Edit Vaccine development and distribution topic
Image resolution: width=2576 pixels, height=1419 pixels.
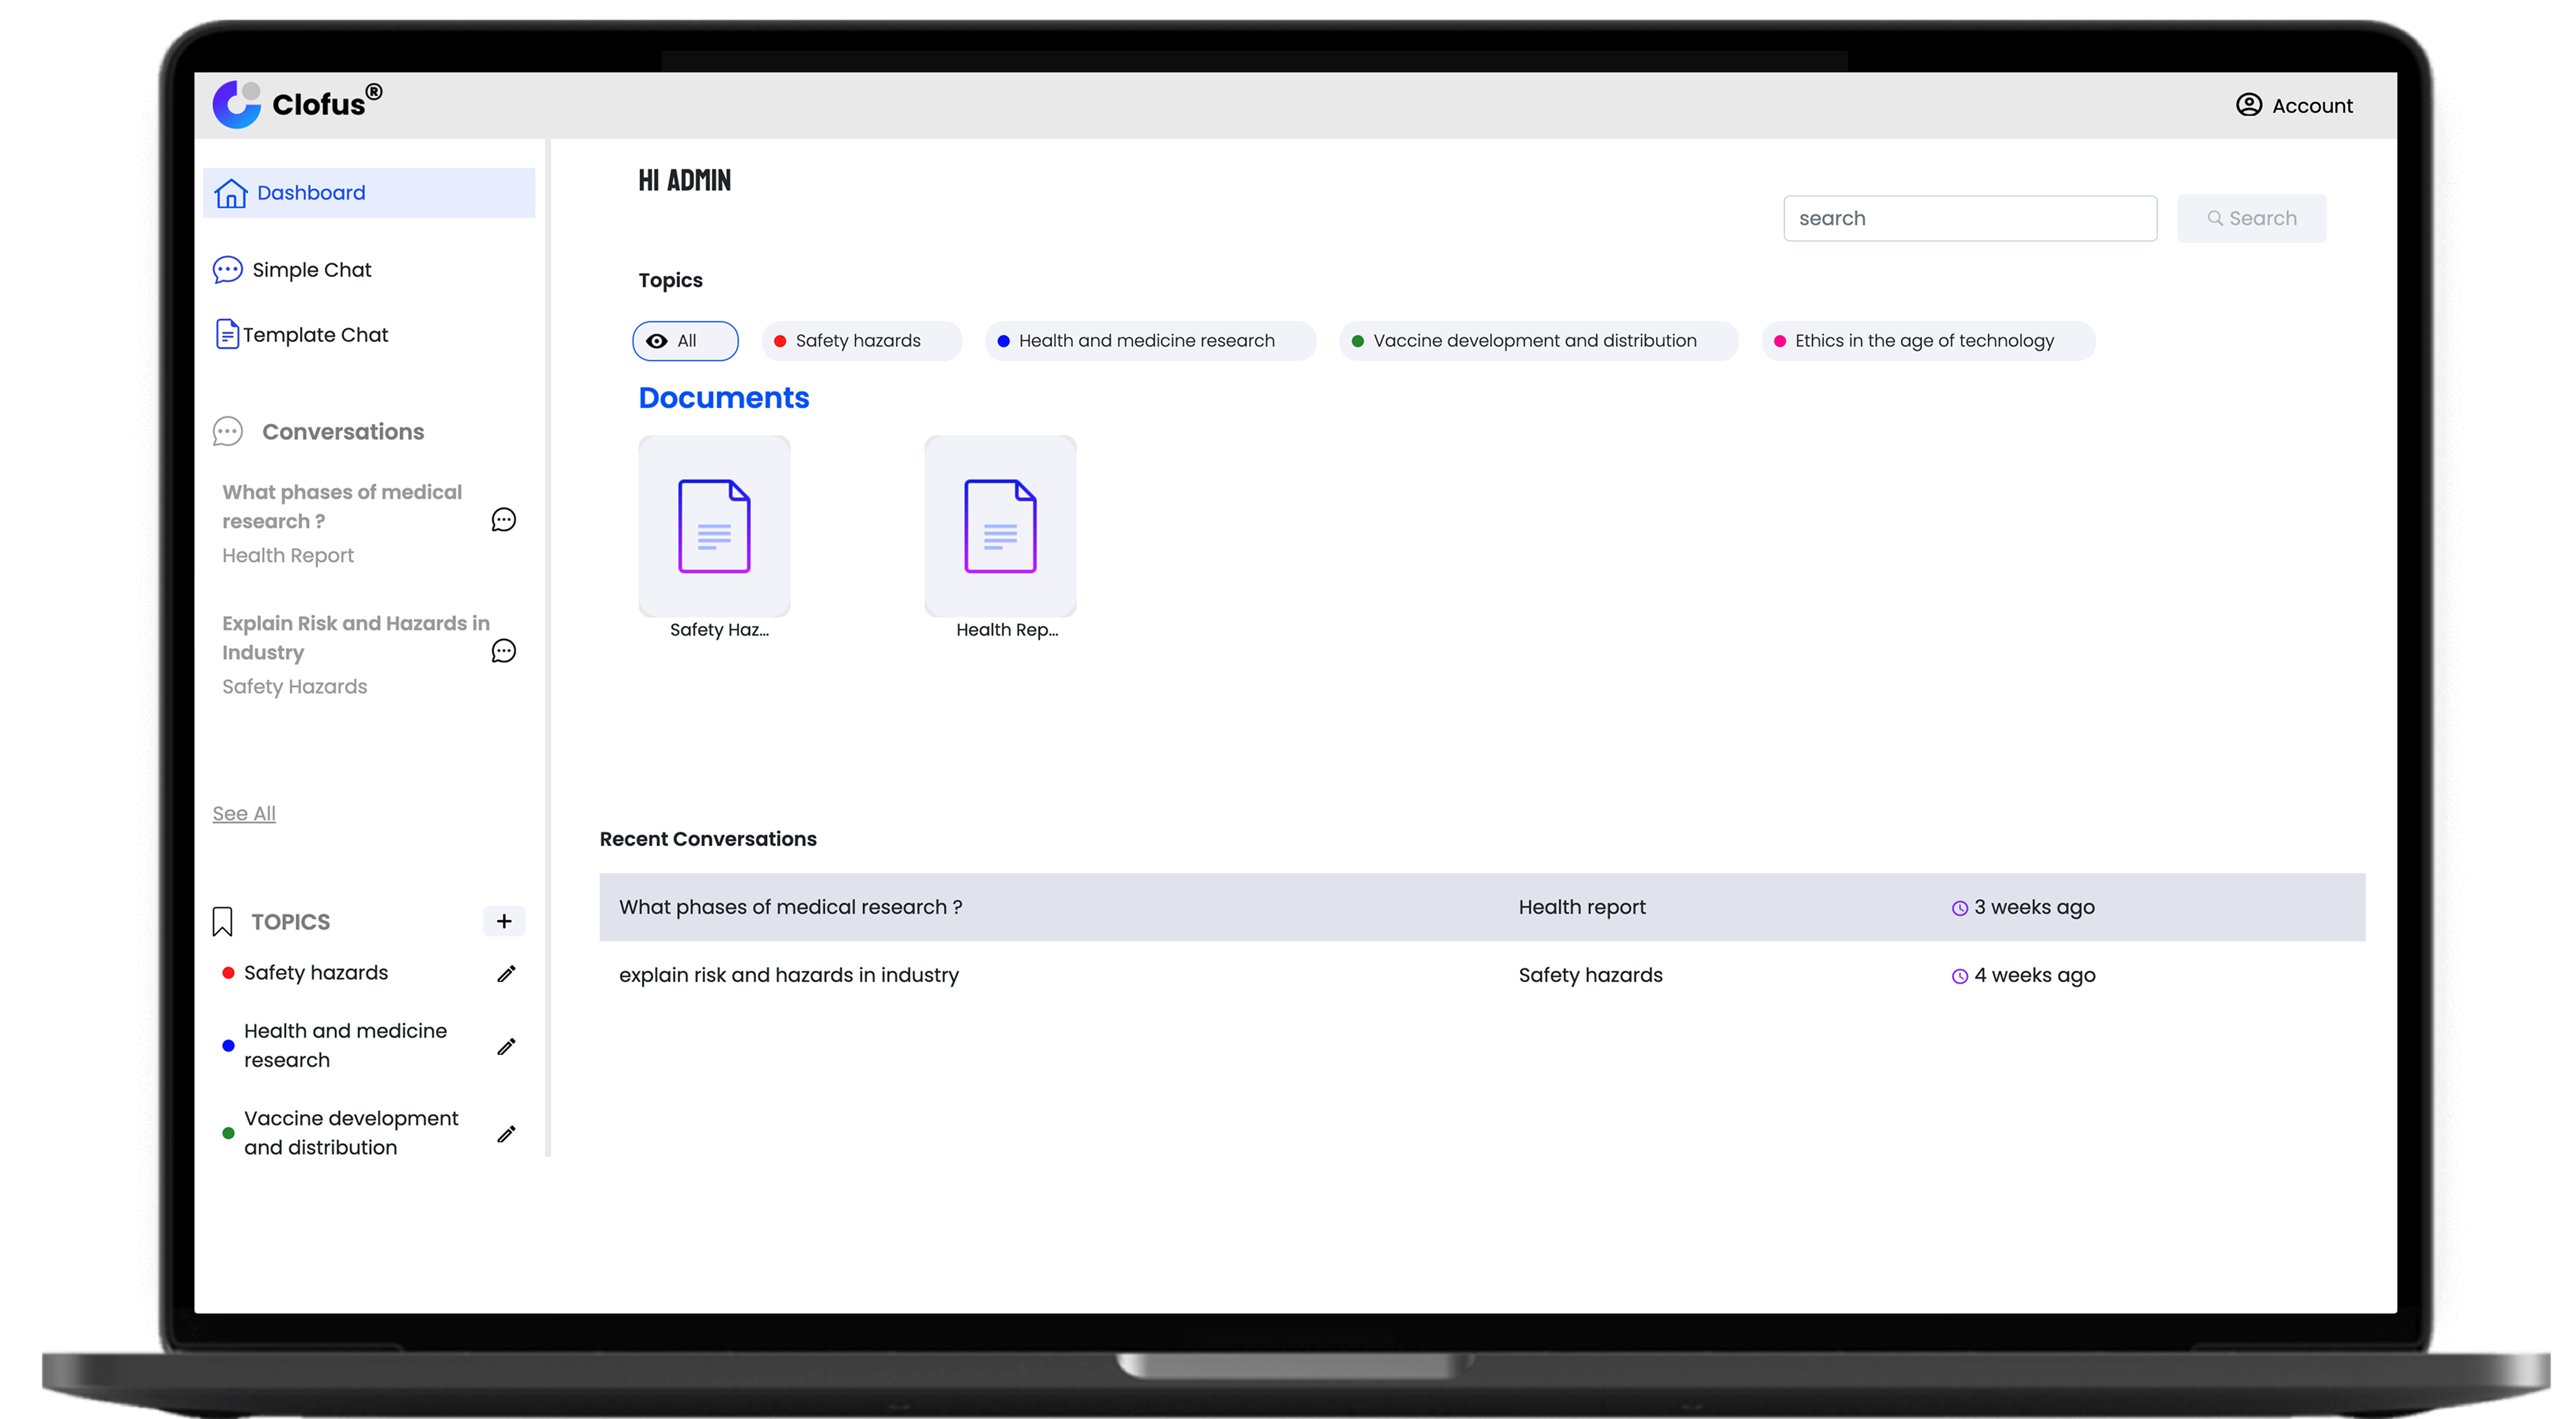point(506,1133)
